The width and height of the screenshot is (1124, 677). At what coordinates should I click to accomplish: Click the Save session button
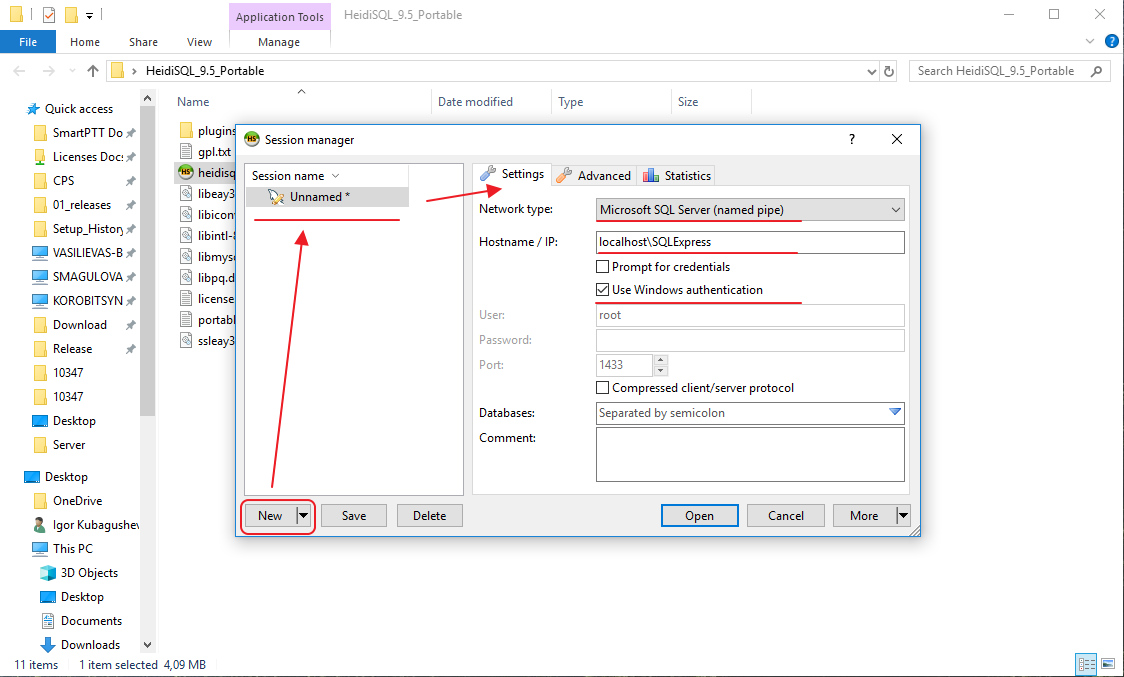pyautogui.click(x=354, y=516)
